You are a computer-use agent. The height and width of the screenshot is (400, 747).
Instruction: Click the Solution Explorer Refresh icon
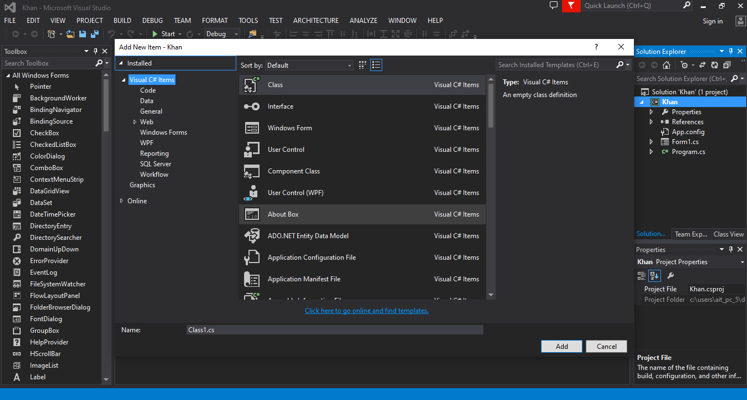714,65
